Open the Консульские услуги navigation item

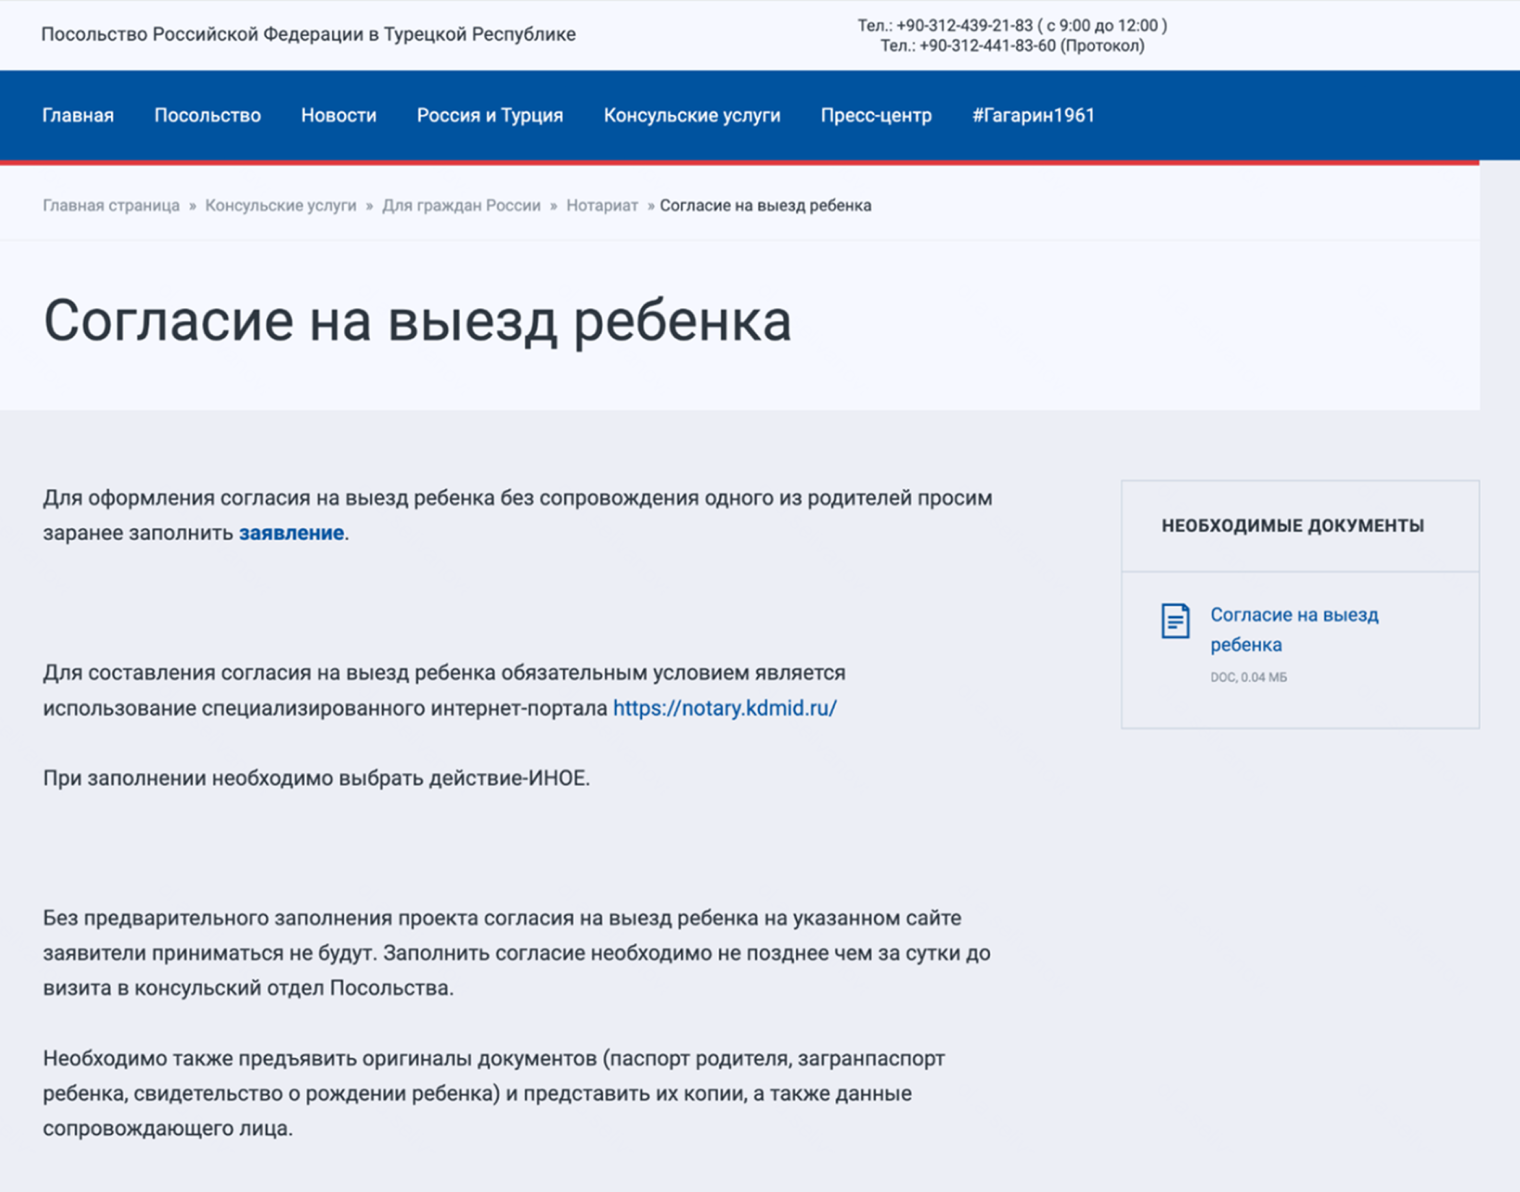[x=692, y=115]
